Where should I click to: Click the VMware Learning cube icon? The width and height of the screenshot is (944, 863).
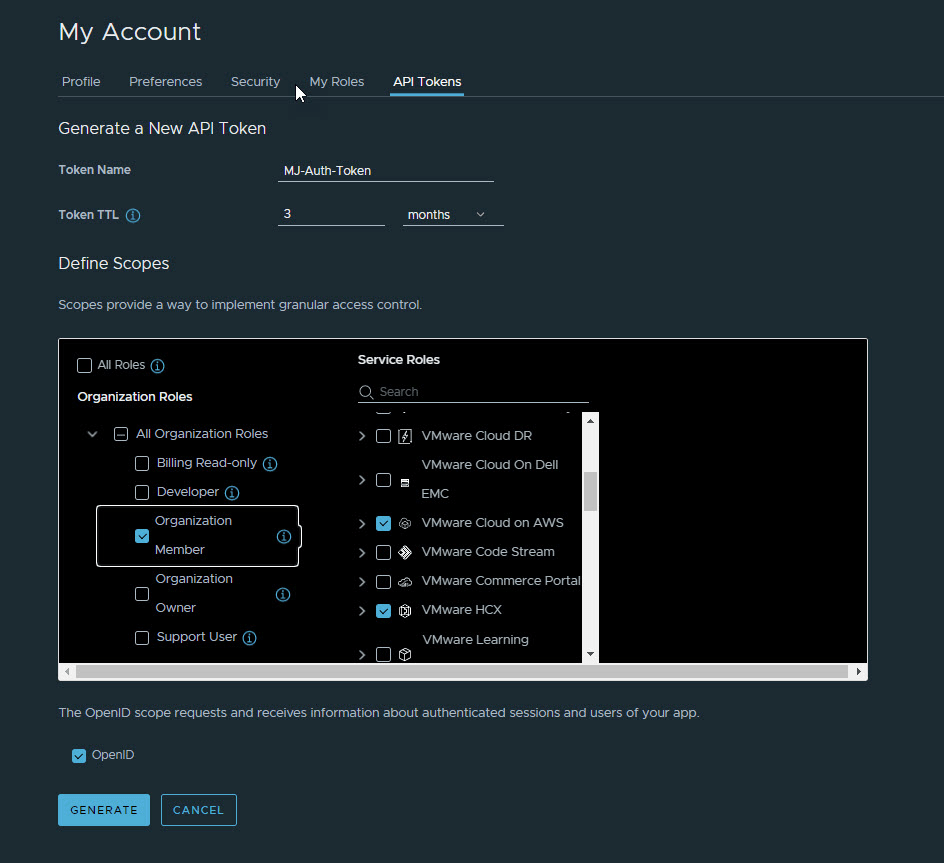pos(405,654)
